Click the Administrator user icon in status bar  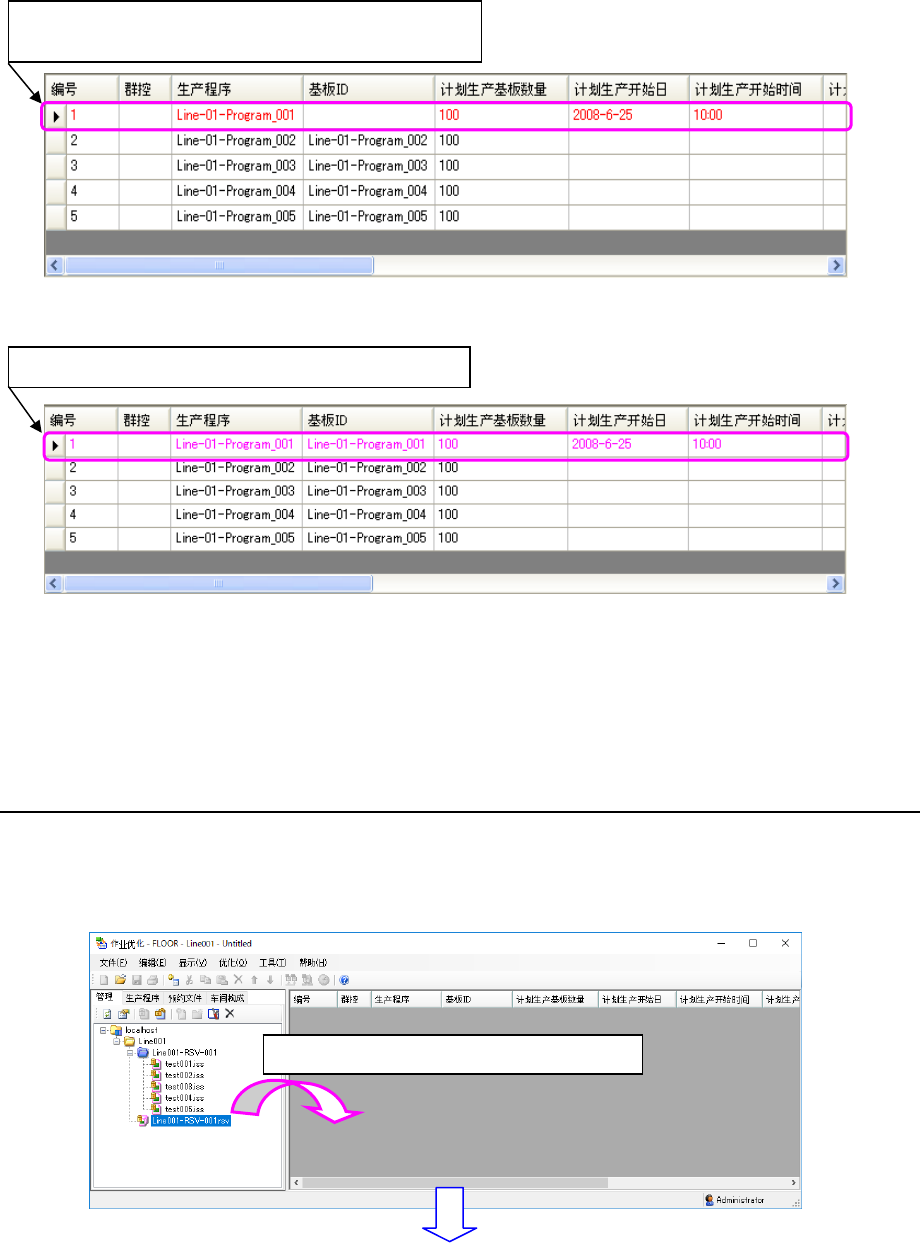(x=709, y=1199)
